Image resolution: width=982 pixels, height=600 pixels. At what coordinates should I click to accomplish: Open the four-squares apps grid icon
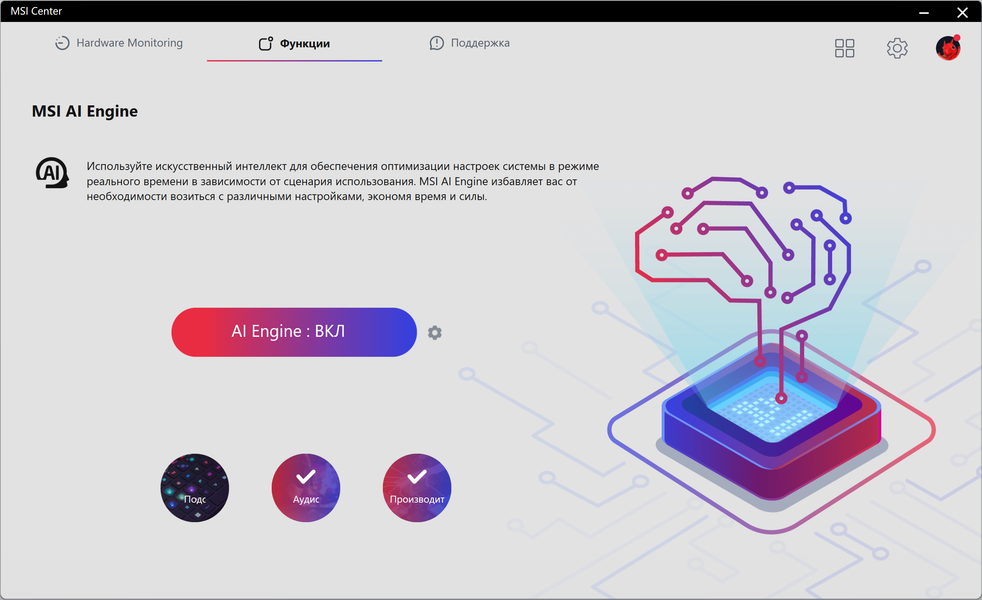click(844, 48)
